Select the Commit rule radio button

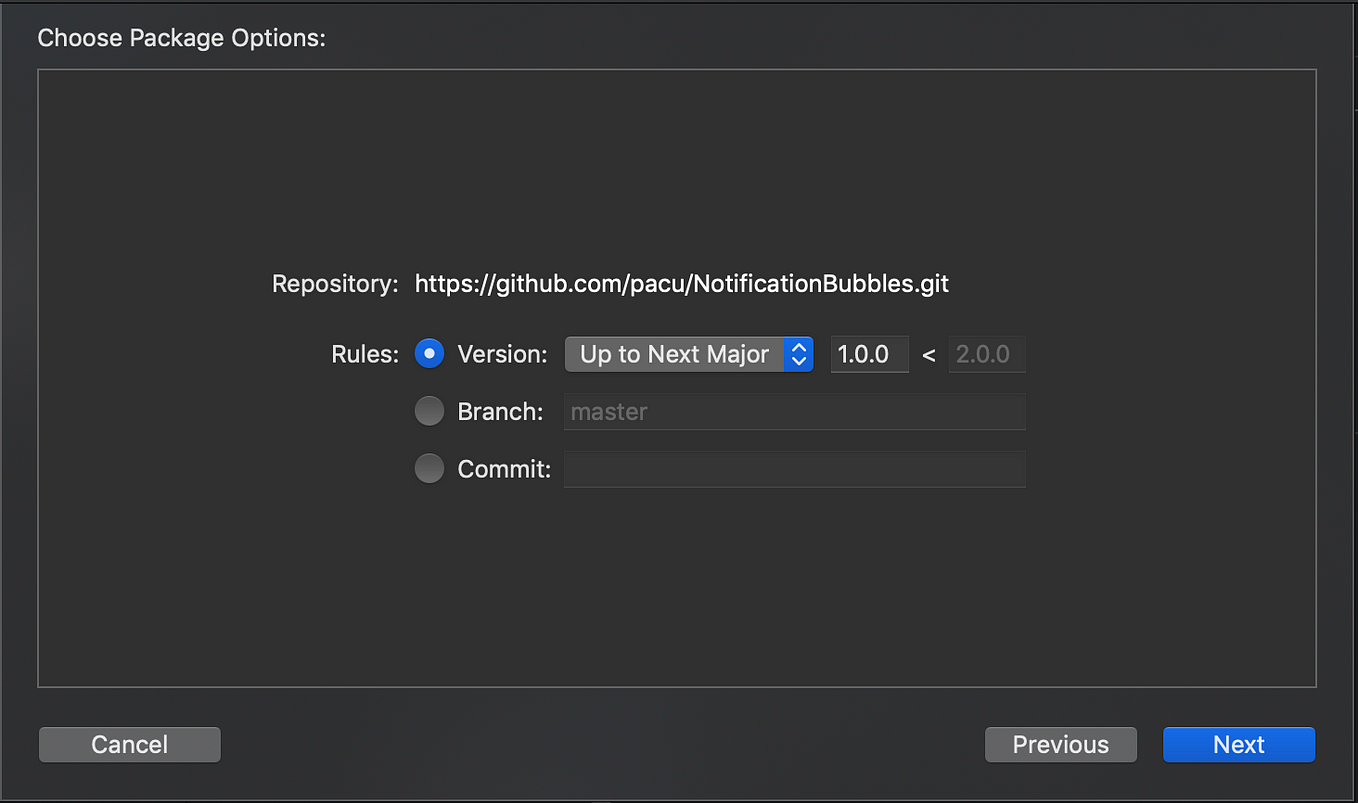click(429, 468)
